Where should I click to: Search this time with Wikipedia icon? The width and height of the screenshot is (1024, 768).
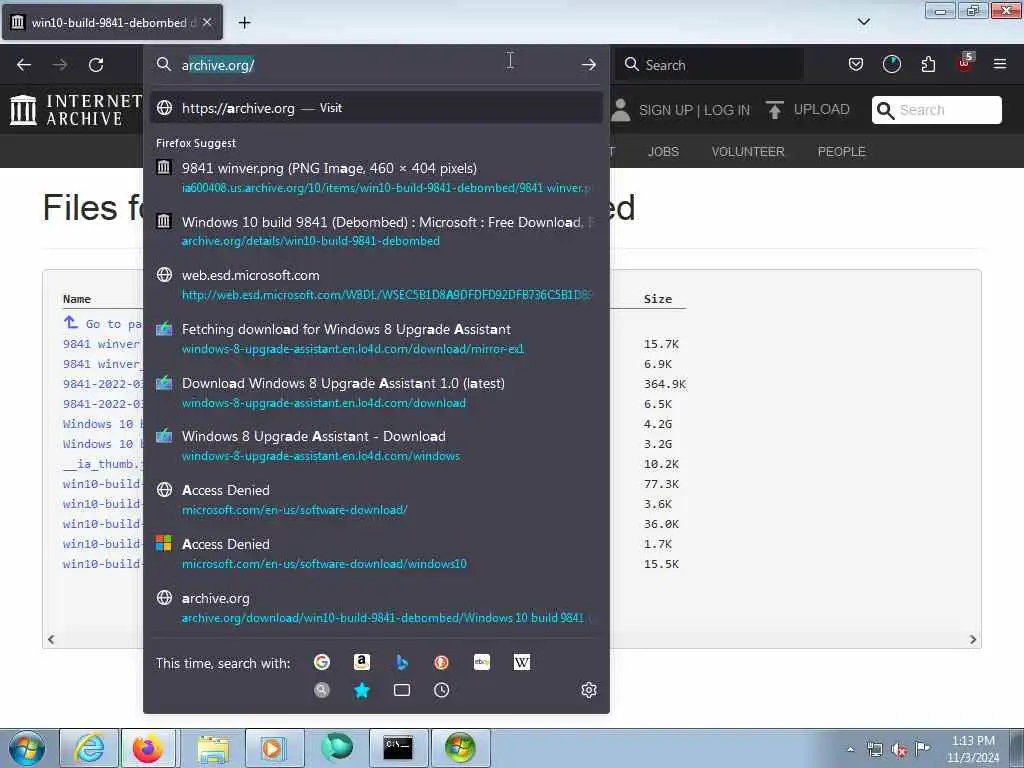[x=522, y=662]
